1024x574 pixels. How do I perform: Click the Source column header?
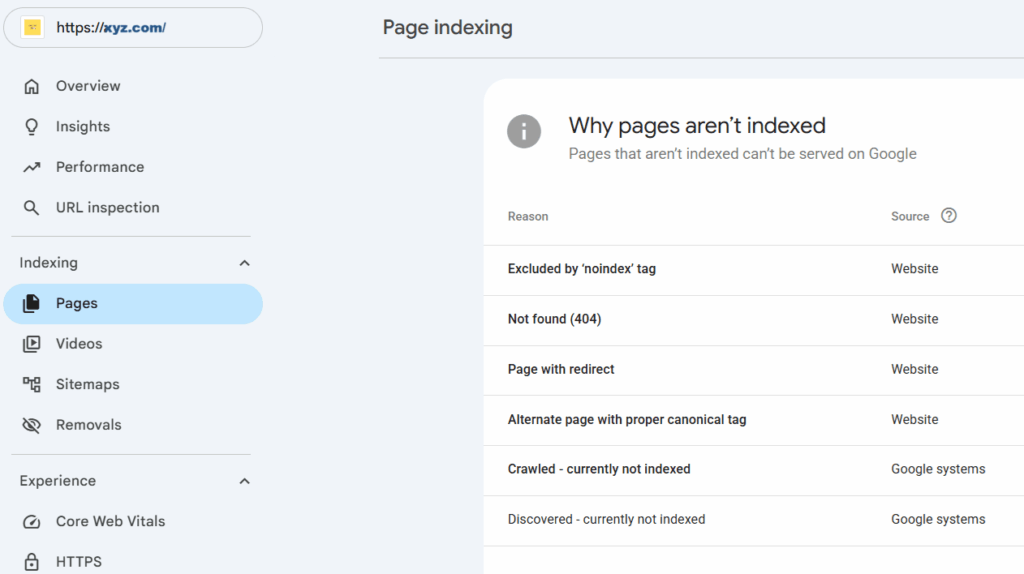click(910, 216)
